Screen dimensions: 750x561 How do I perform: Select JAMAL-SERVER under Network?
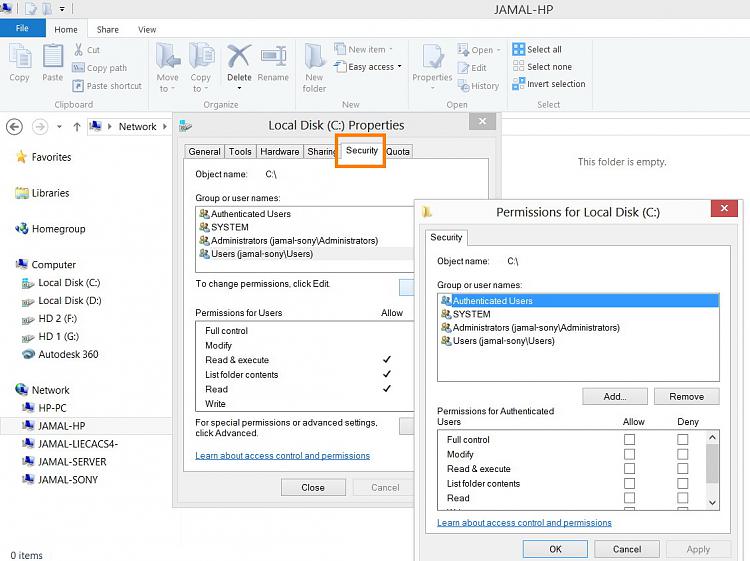click(x=72, y=462)
